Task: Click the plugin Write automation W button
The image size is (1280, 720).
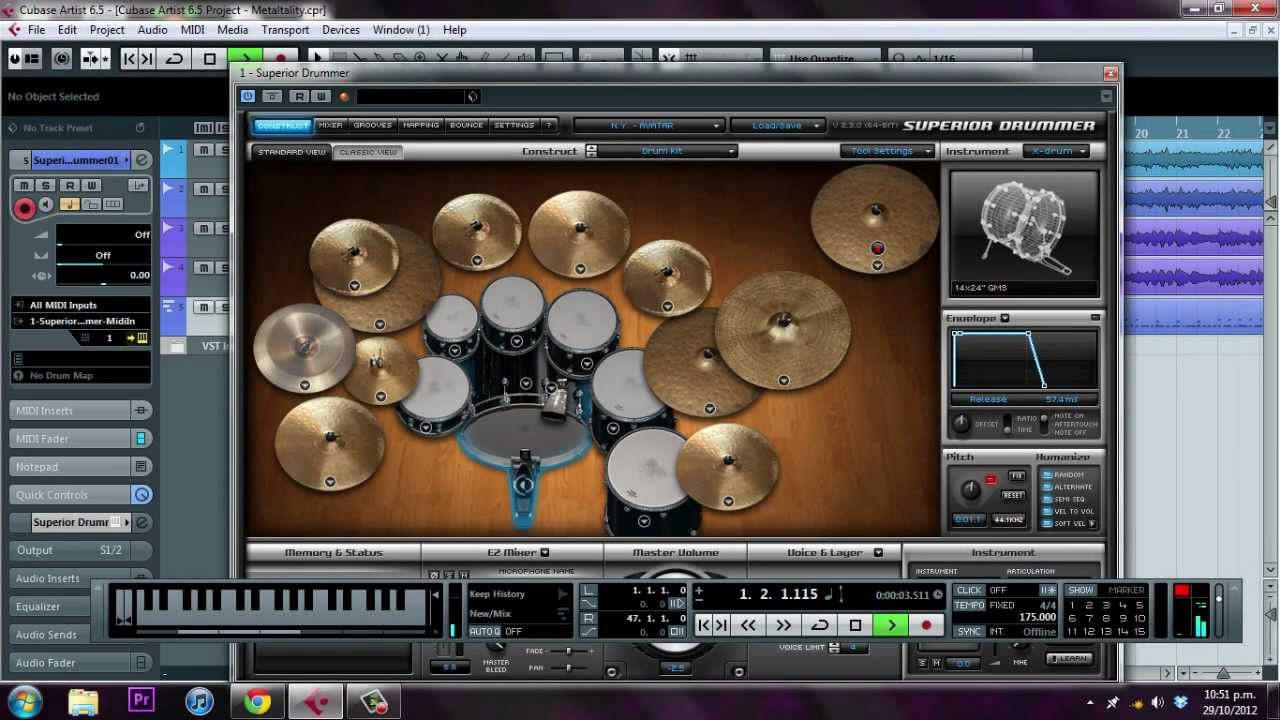Action: 321,96
